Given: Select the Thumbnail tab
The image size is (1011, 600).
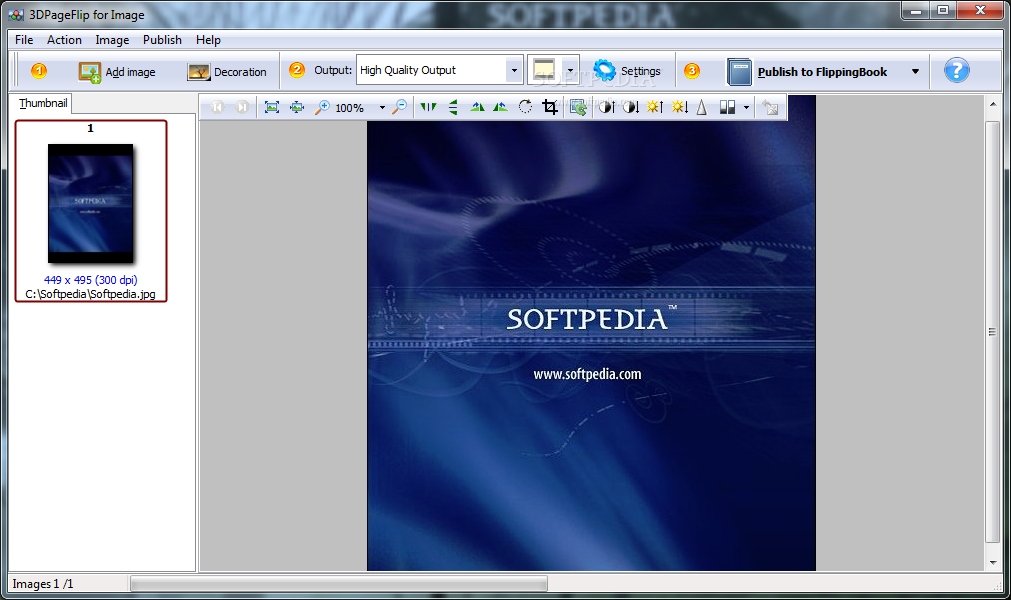Looking at the screenshot, I should (43, 103).
